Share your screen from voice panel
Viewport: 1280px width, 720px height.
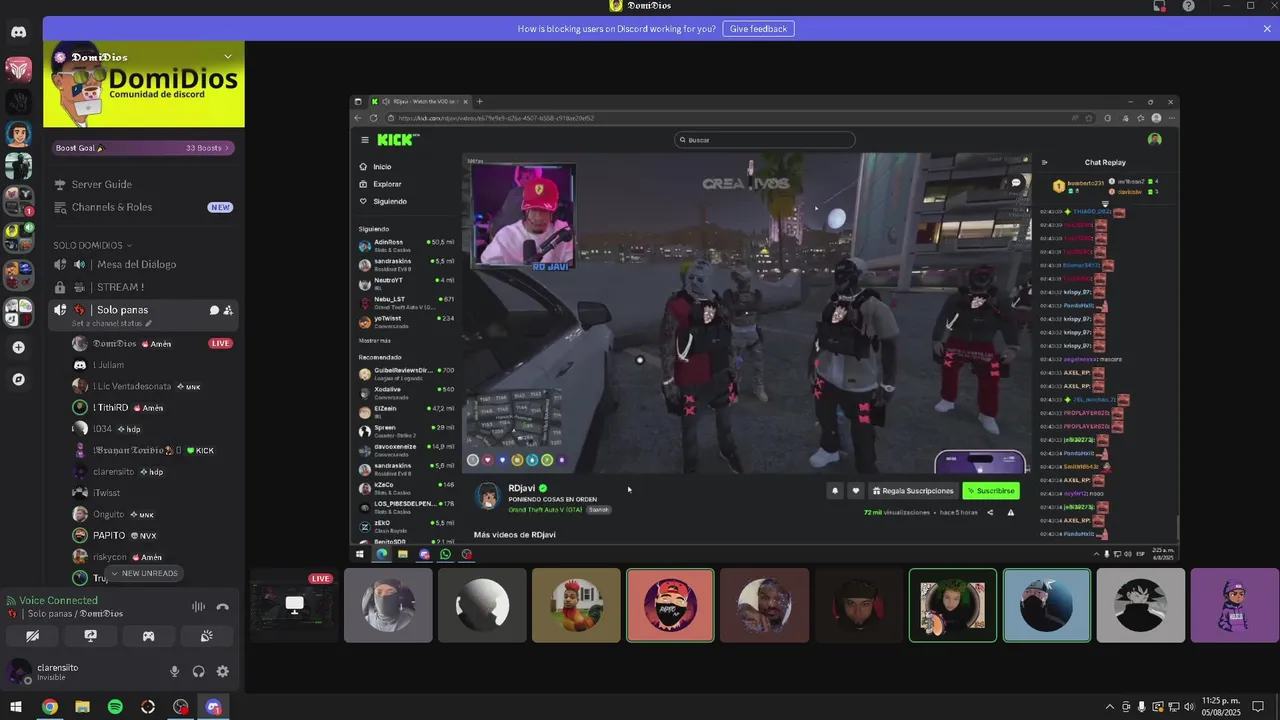point(90,636)
